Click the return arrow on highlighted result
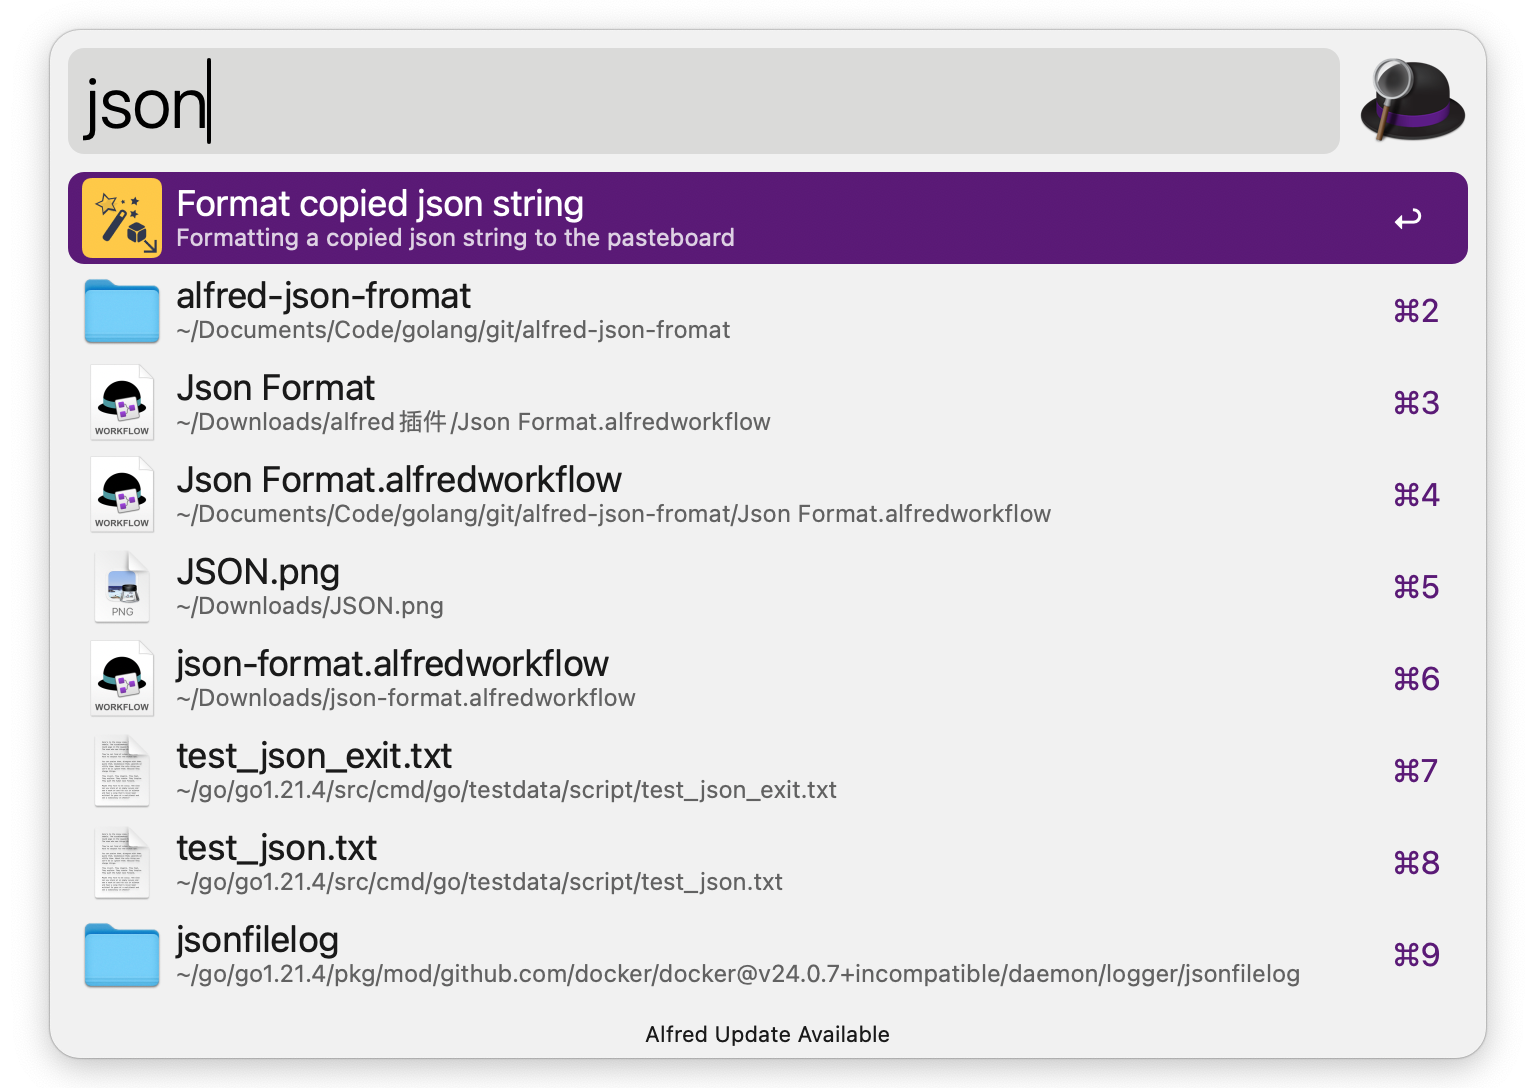 [1409, 218]
